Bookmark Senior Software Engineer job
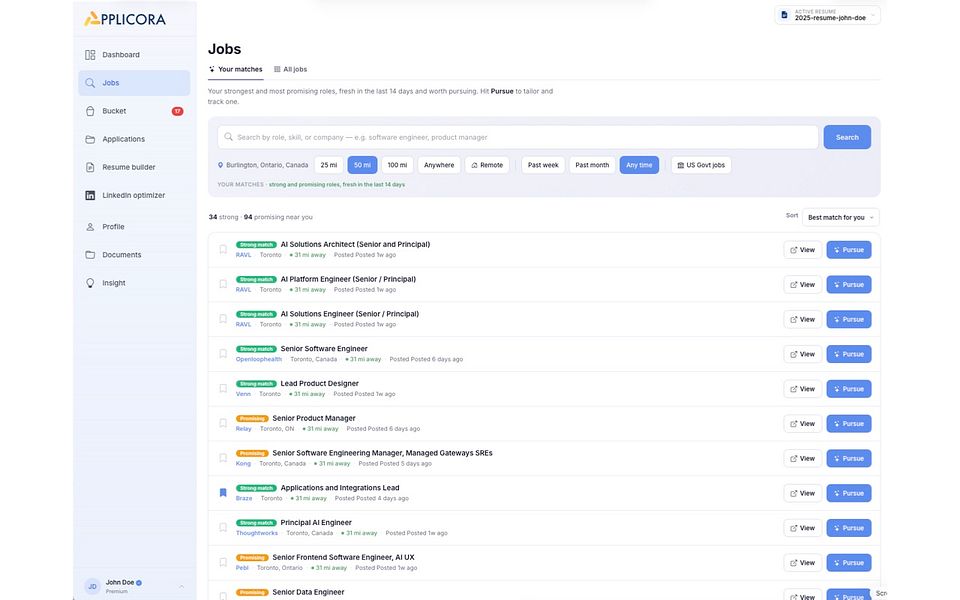Viewport: 960px width, 600px height. (x=223, y=354)
